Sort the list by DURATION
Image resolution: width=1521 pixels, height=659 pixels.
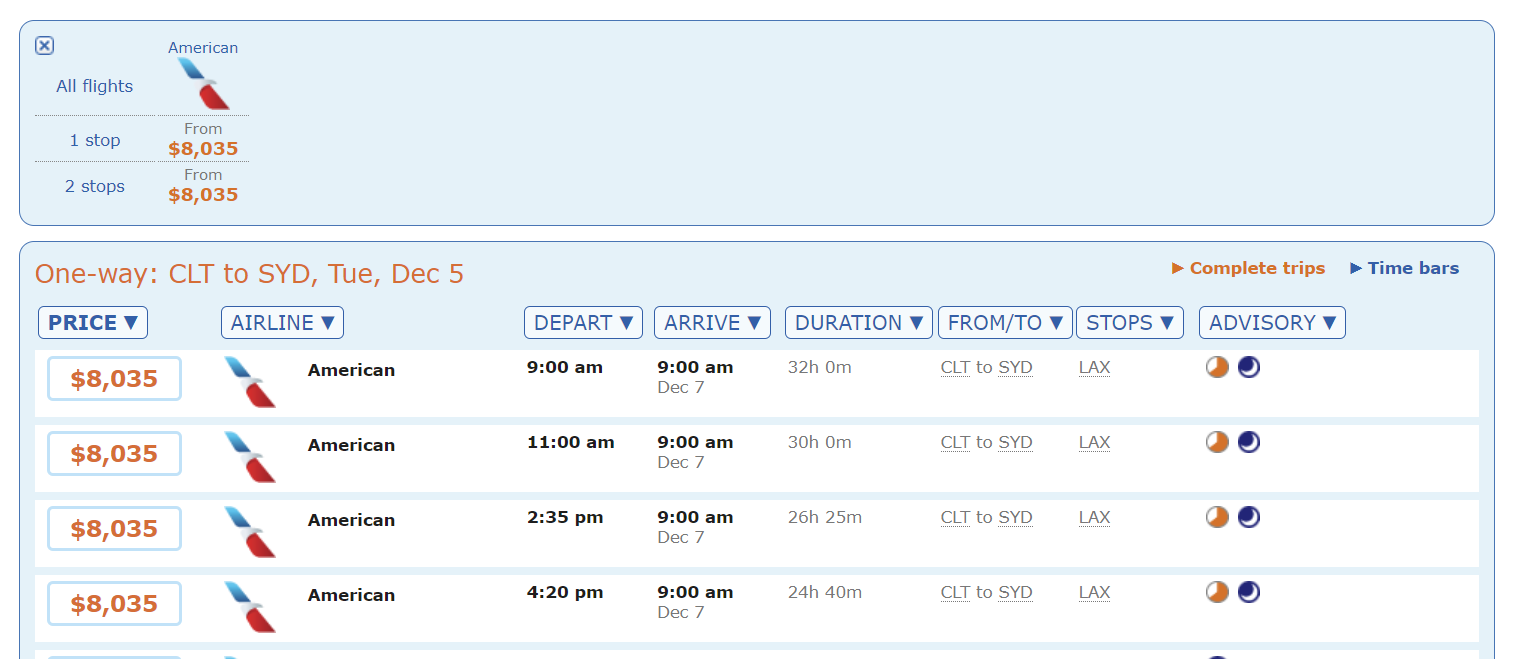point(858,323)
